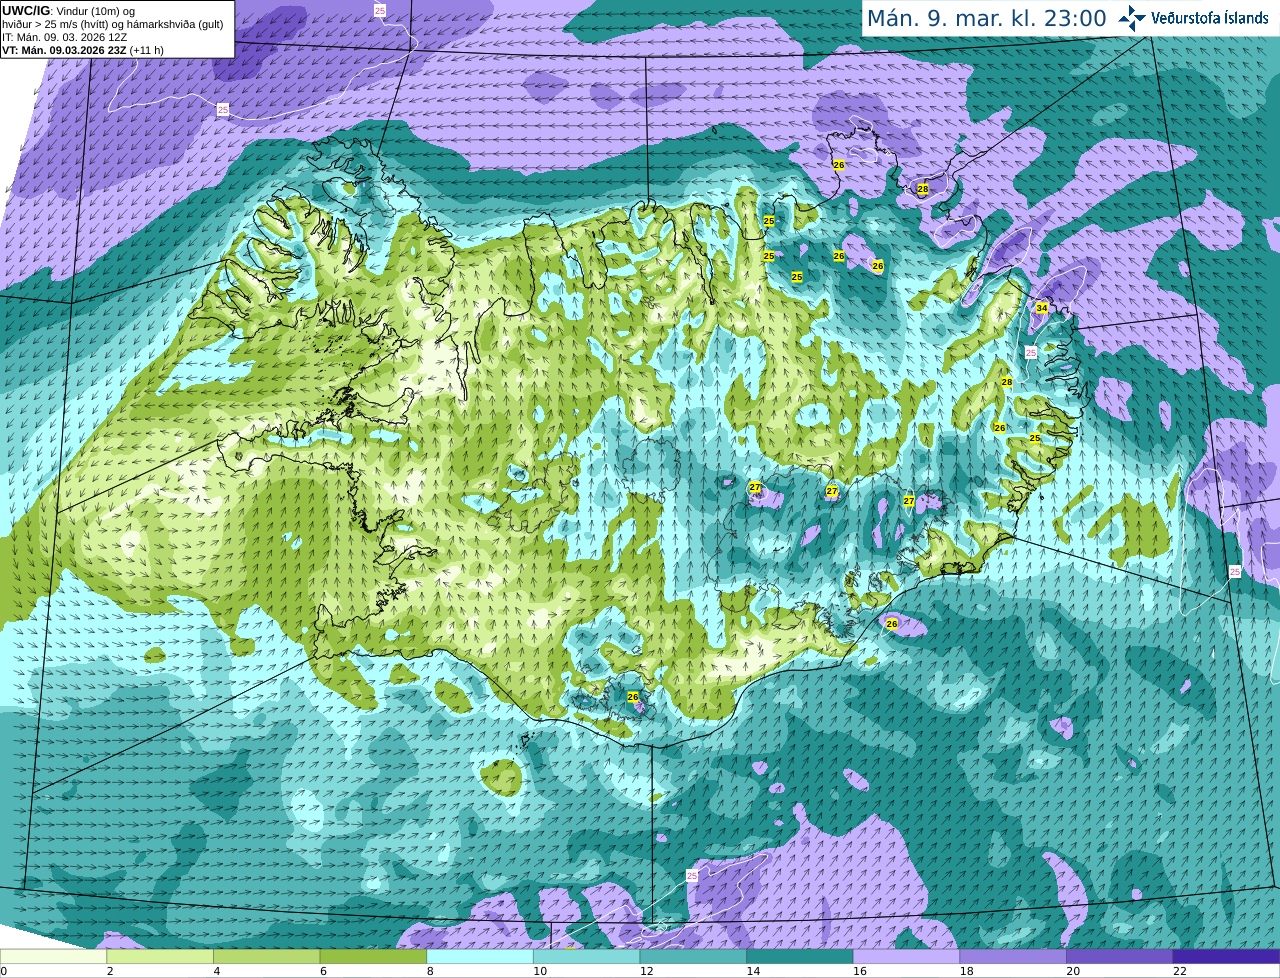Click the 26 gust marker on the south-coast glacier

pyautogui.click(x=632, y=697)
